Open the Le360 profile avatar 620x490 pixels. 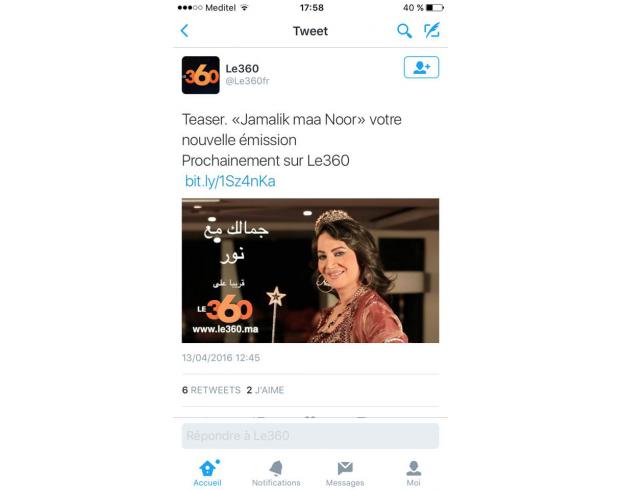tap(200, 75)
